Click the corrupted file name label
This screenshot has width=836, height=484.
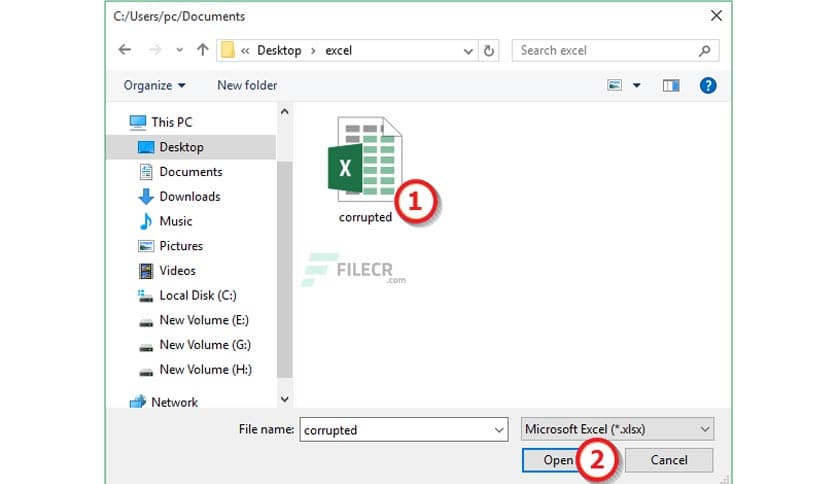coord(365,217)
